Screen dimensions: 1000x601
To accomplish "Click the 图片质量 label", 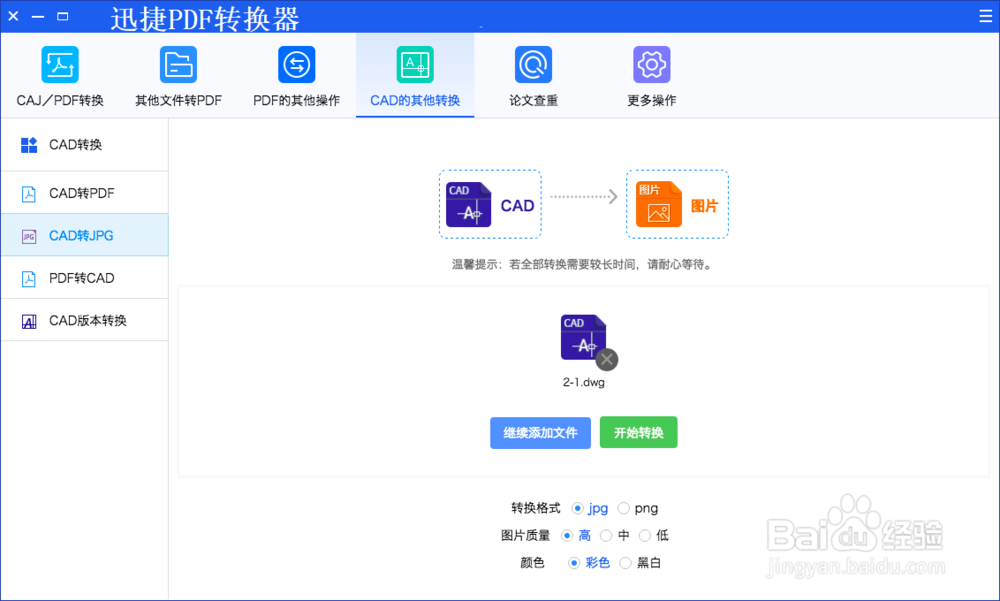I will (526, 536).
